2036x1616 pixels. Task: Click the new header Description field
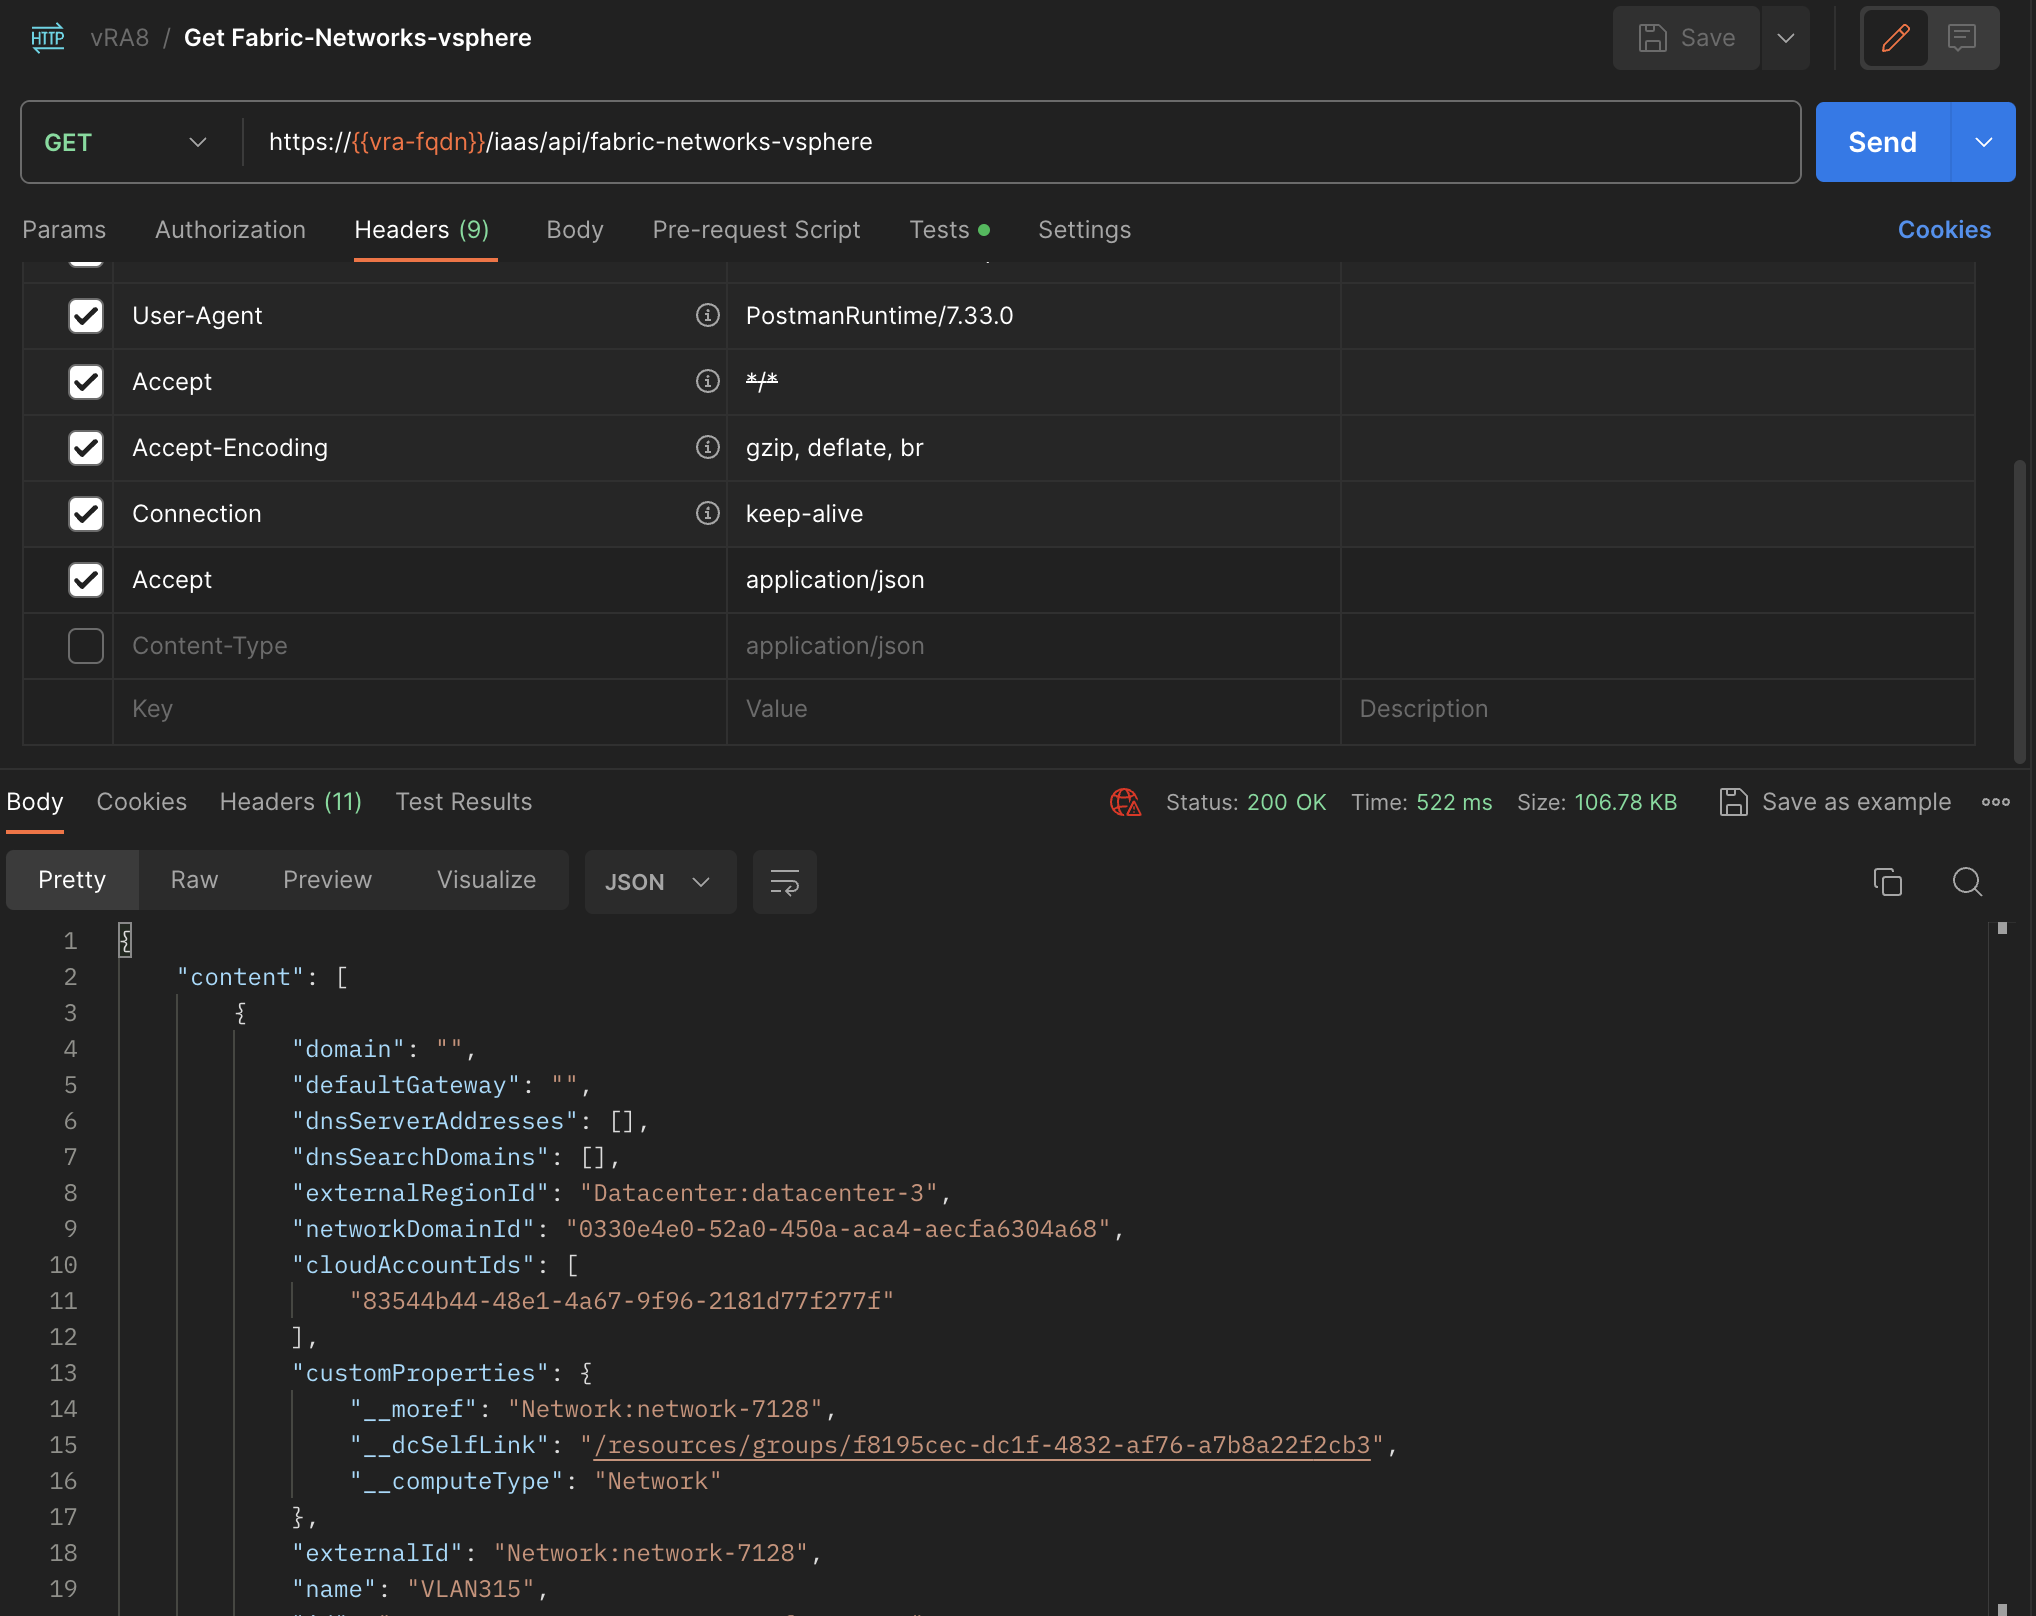1658,710
